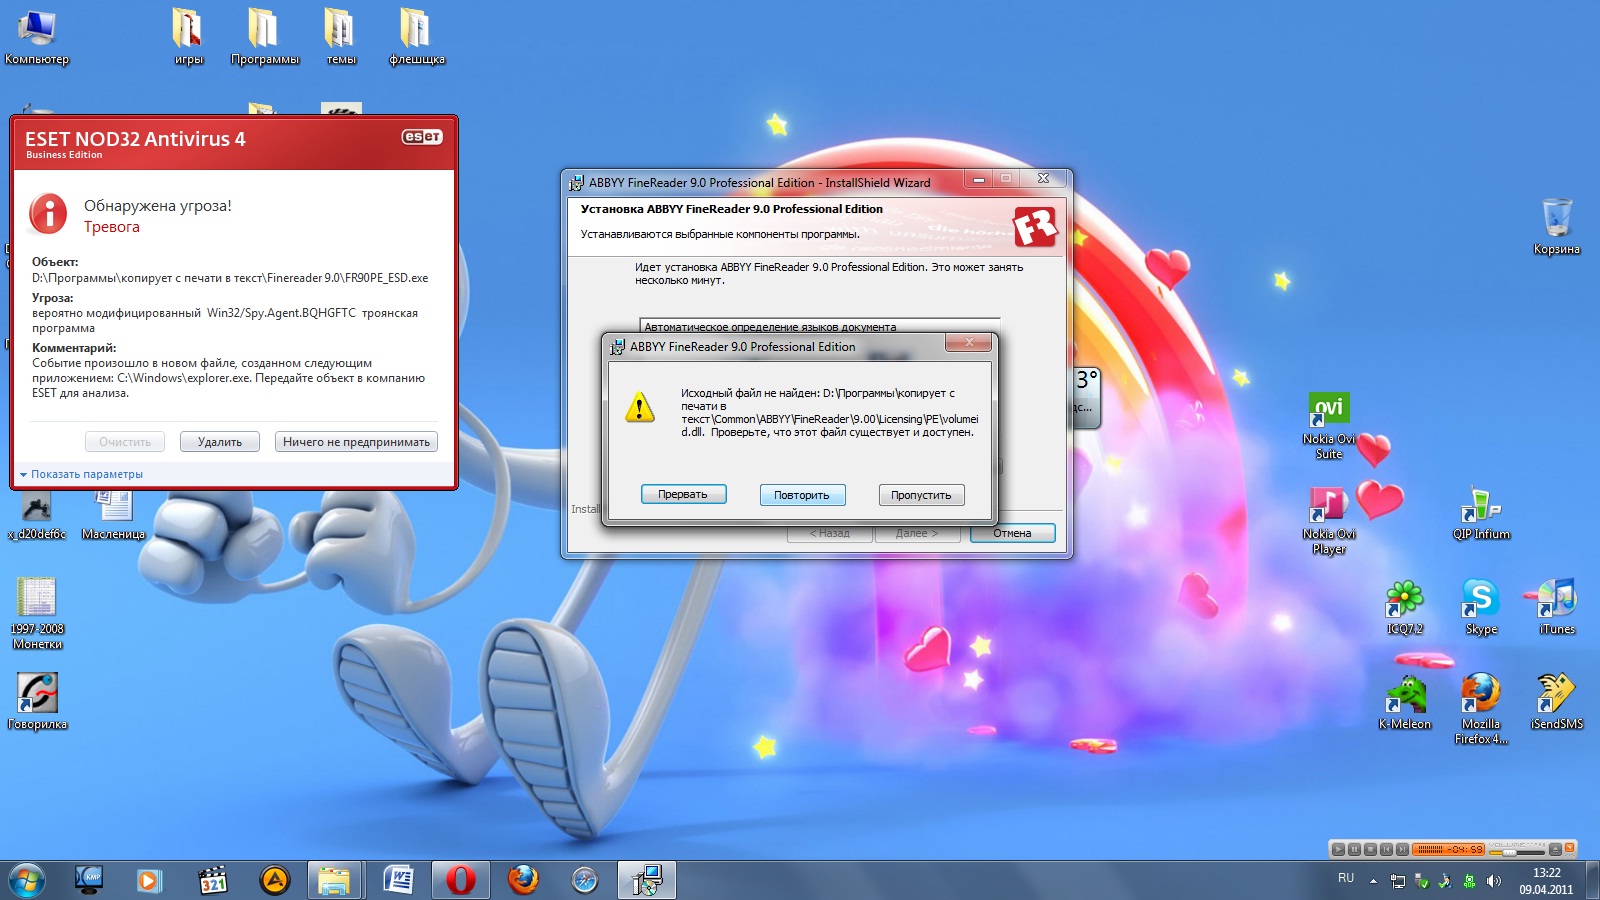Select the Skype desktop shortcut
This screenshot has height=900, width=1600.
tap(1481, 608)
